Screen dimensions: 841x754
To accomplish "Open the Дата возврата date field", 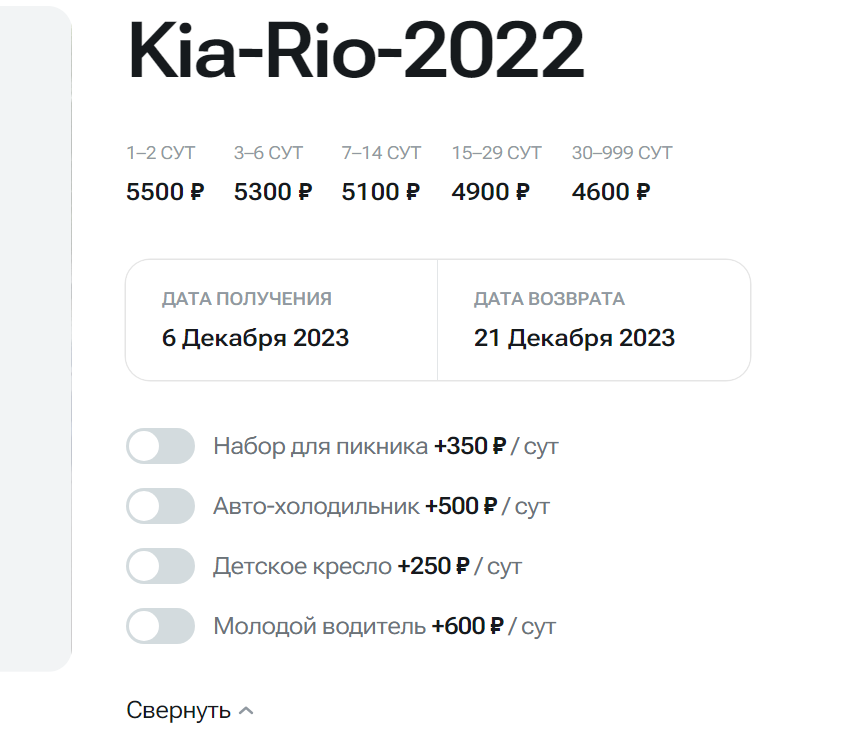I will tap(593, 320).
